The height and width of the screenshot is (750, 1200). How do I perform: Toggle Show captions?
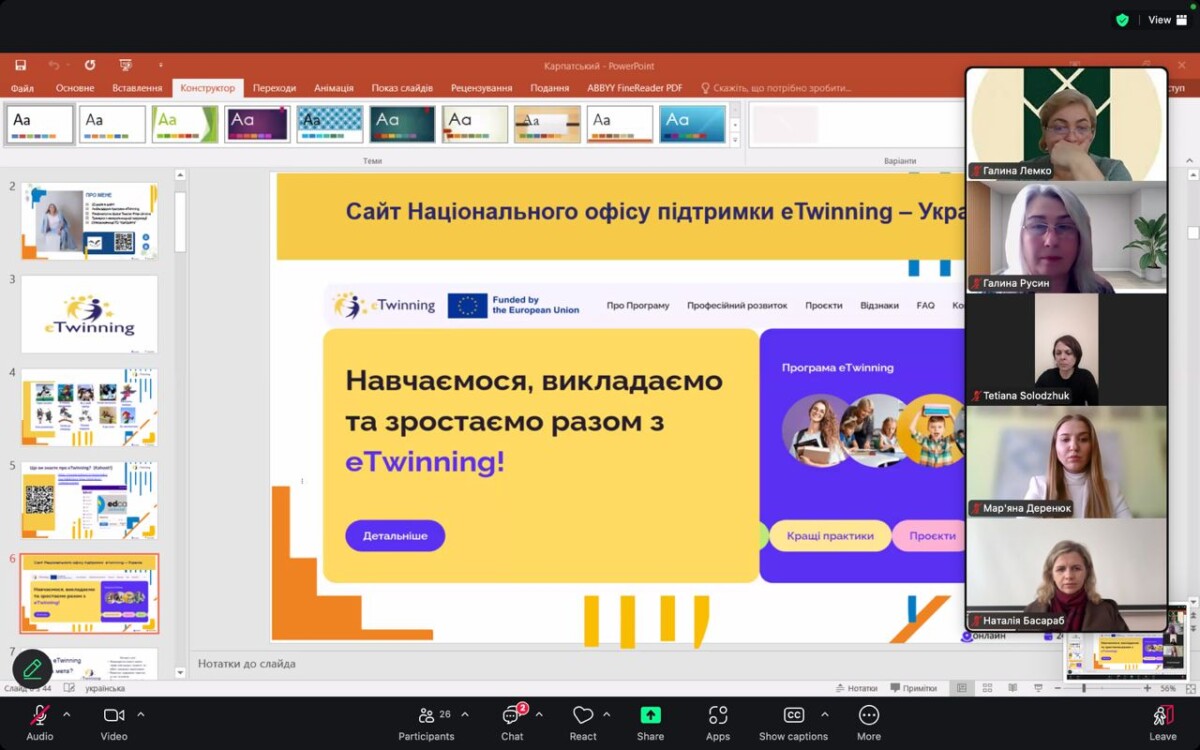point(793,716)
